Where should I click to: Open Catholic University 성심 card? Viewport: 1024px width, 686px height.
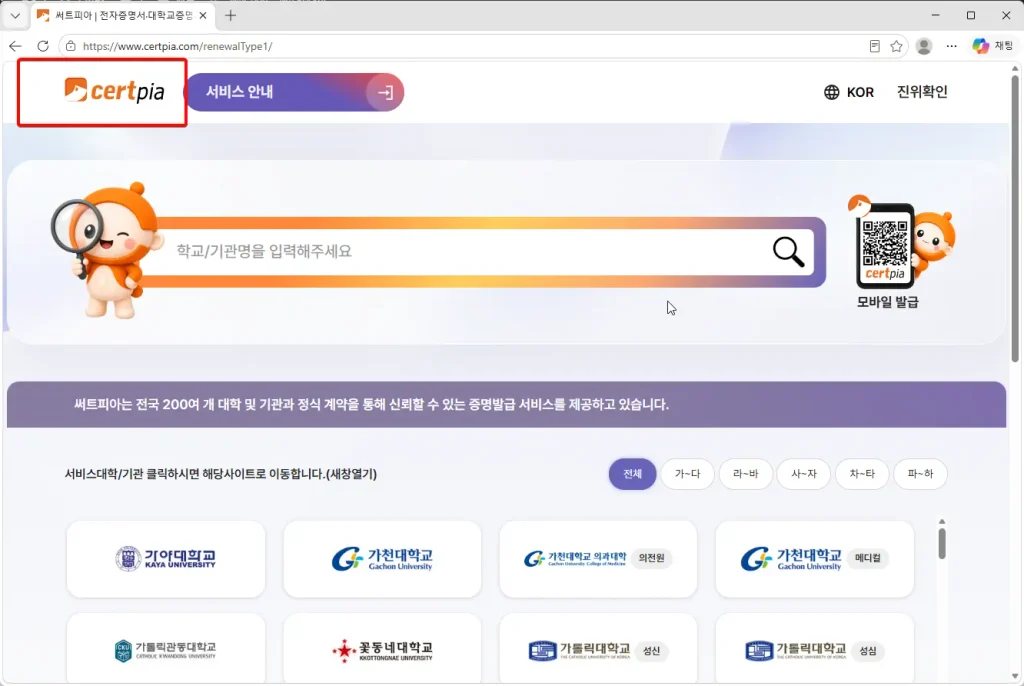click(814, 649)
